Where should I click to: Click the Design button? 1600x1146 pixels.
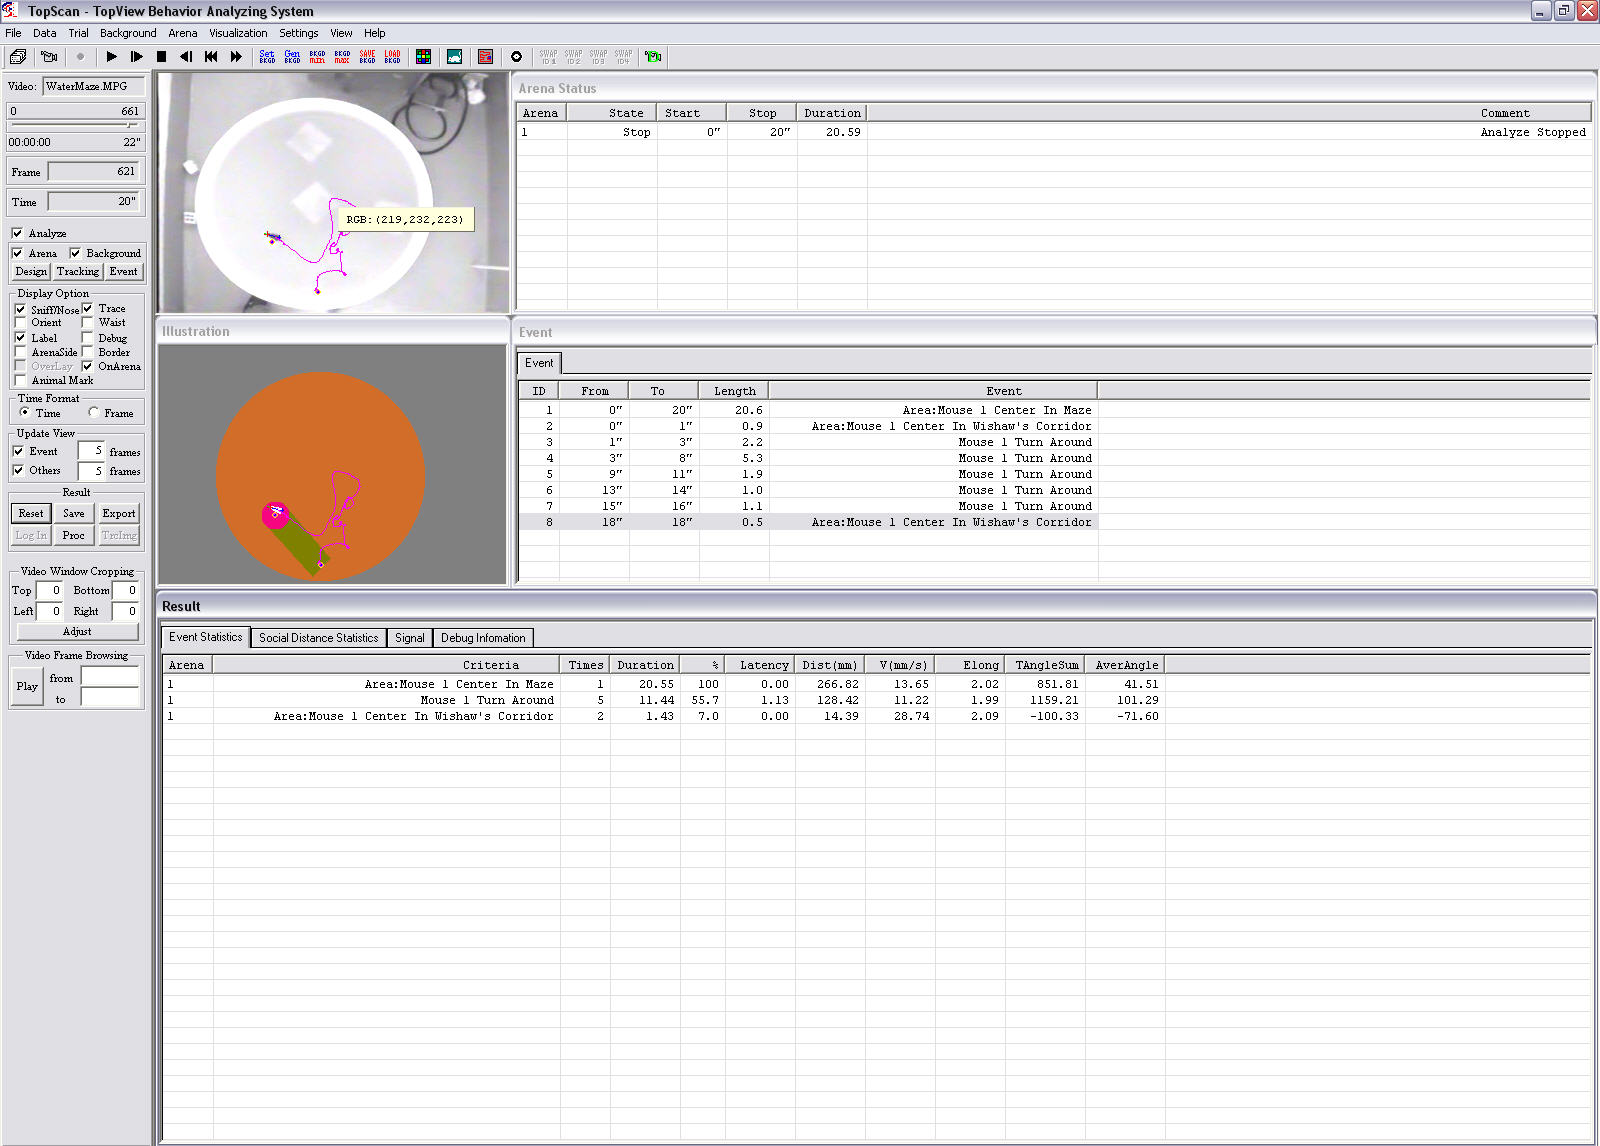pyautogui.click(x=31, y=272)
